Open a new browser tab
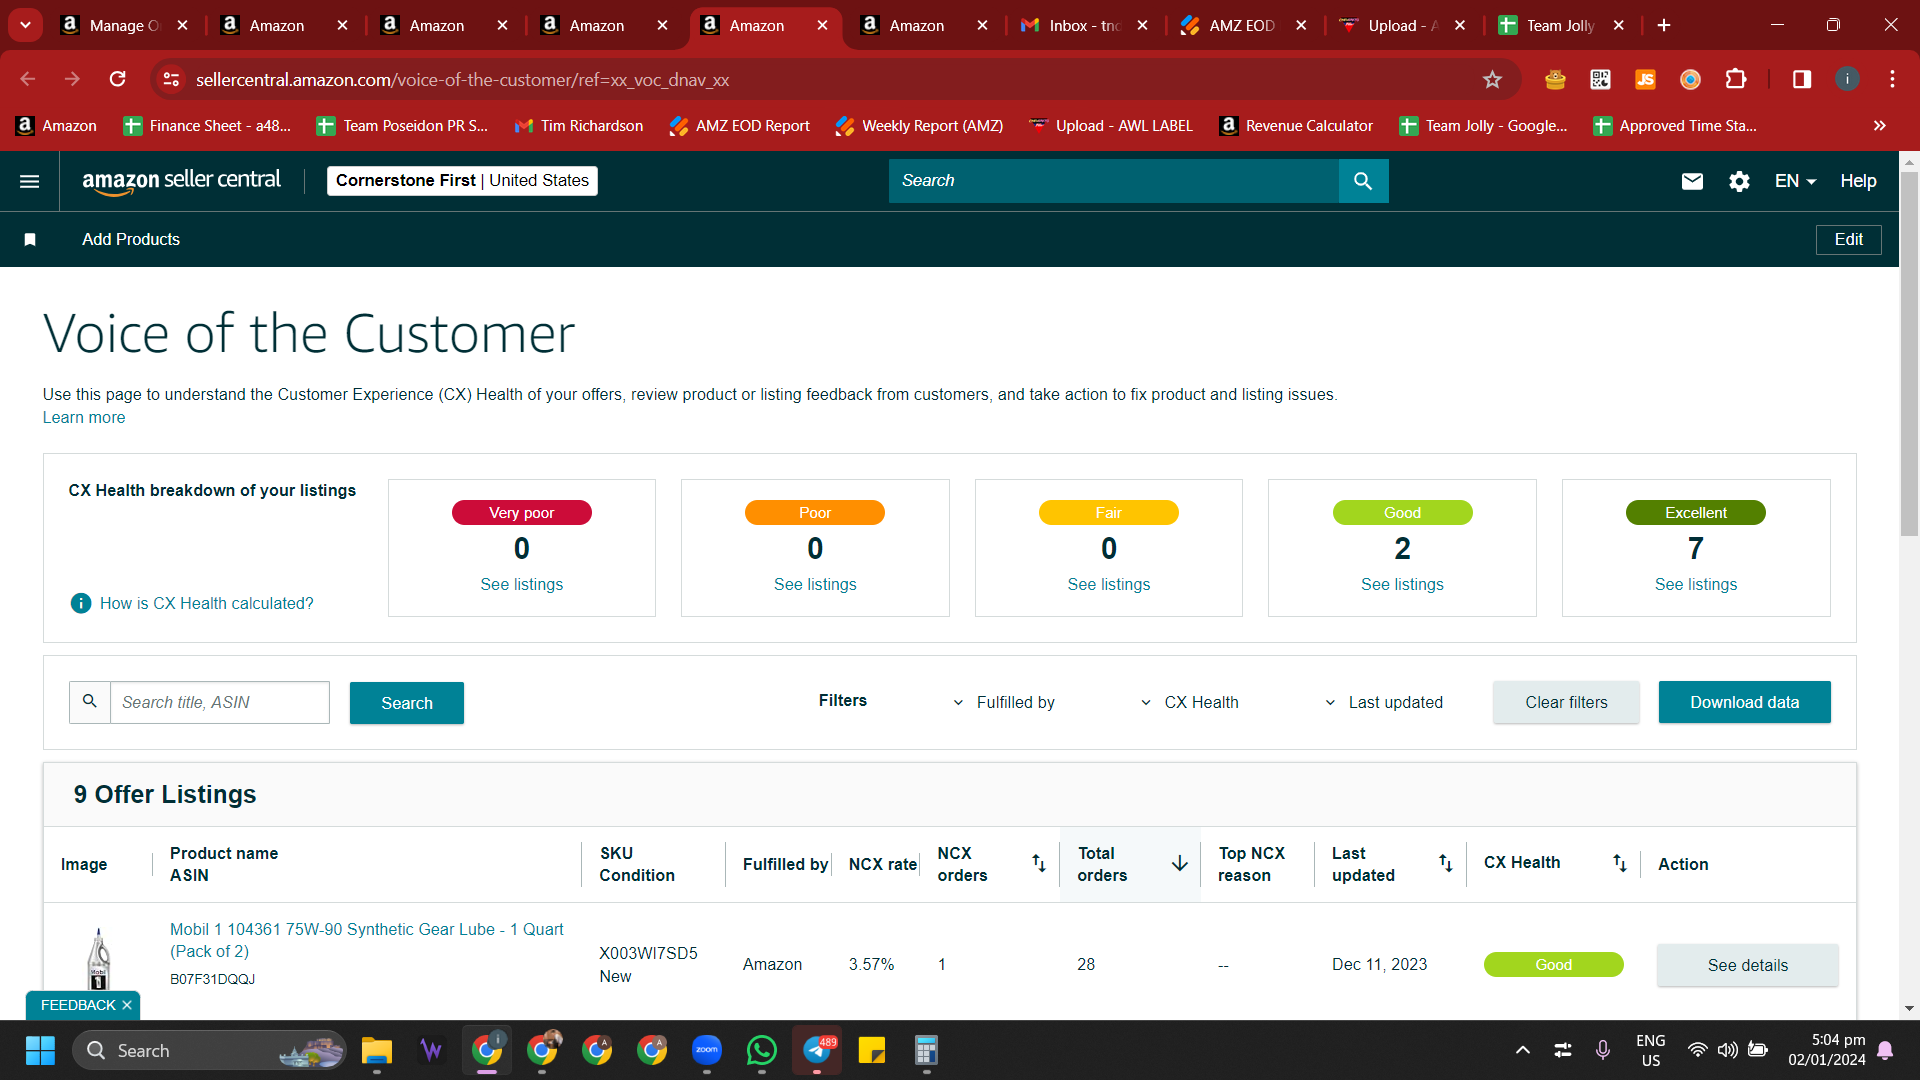Screen dimensions: 1920x1080 [1664, 25]
